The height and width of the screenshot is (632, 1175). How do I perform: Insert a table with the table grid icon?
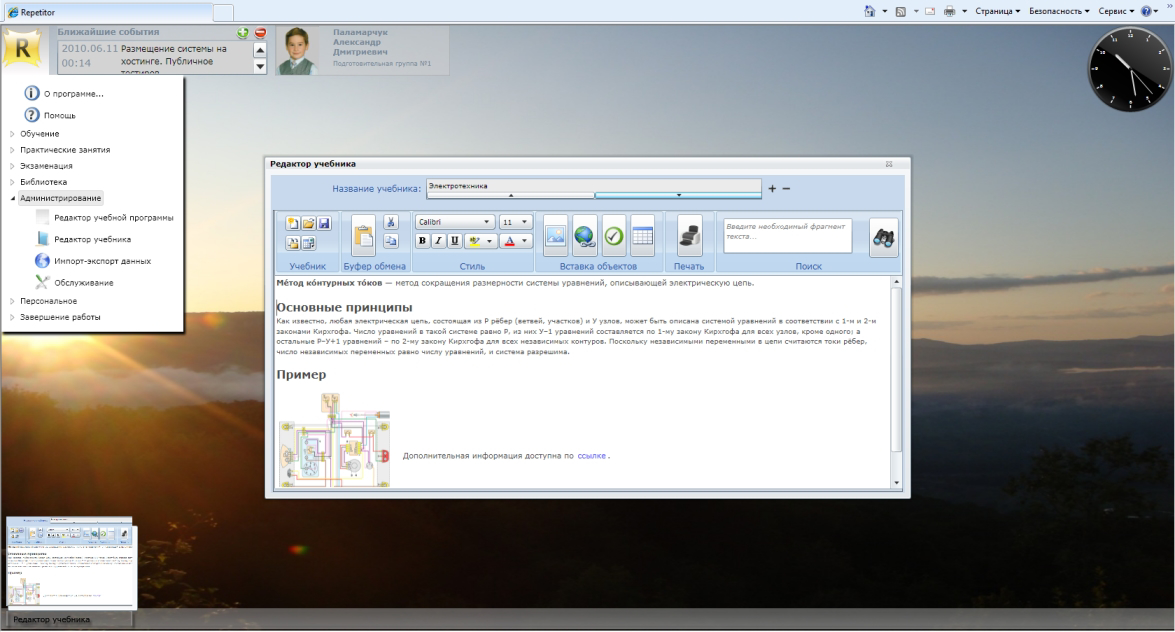(x=643, y=236)
